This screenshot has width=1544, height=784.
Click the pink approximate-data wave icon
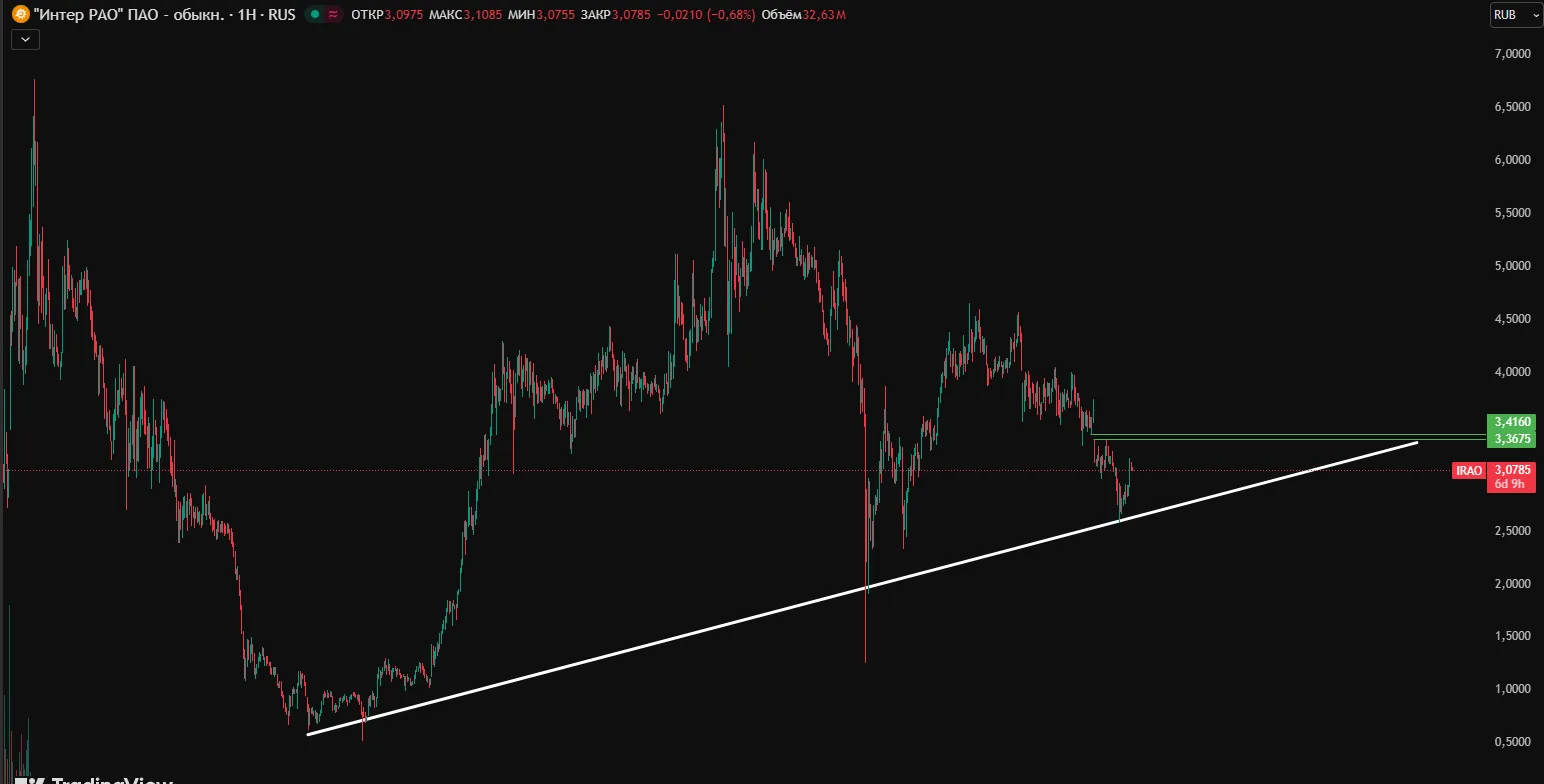coord(332,15)
